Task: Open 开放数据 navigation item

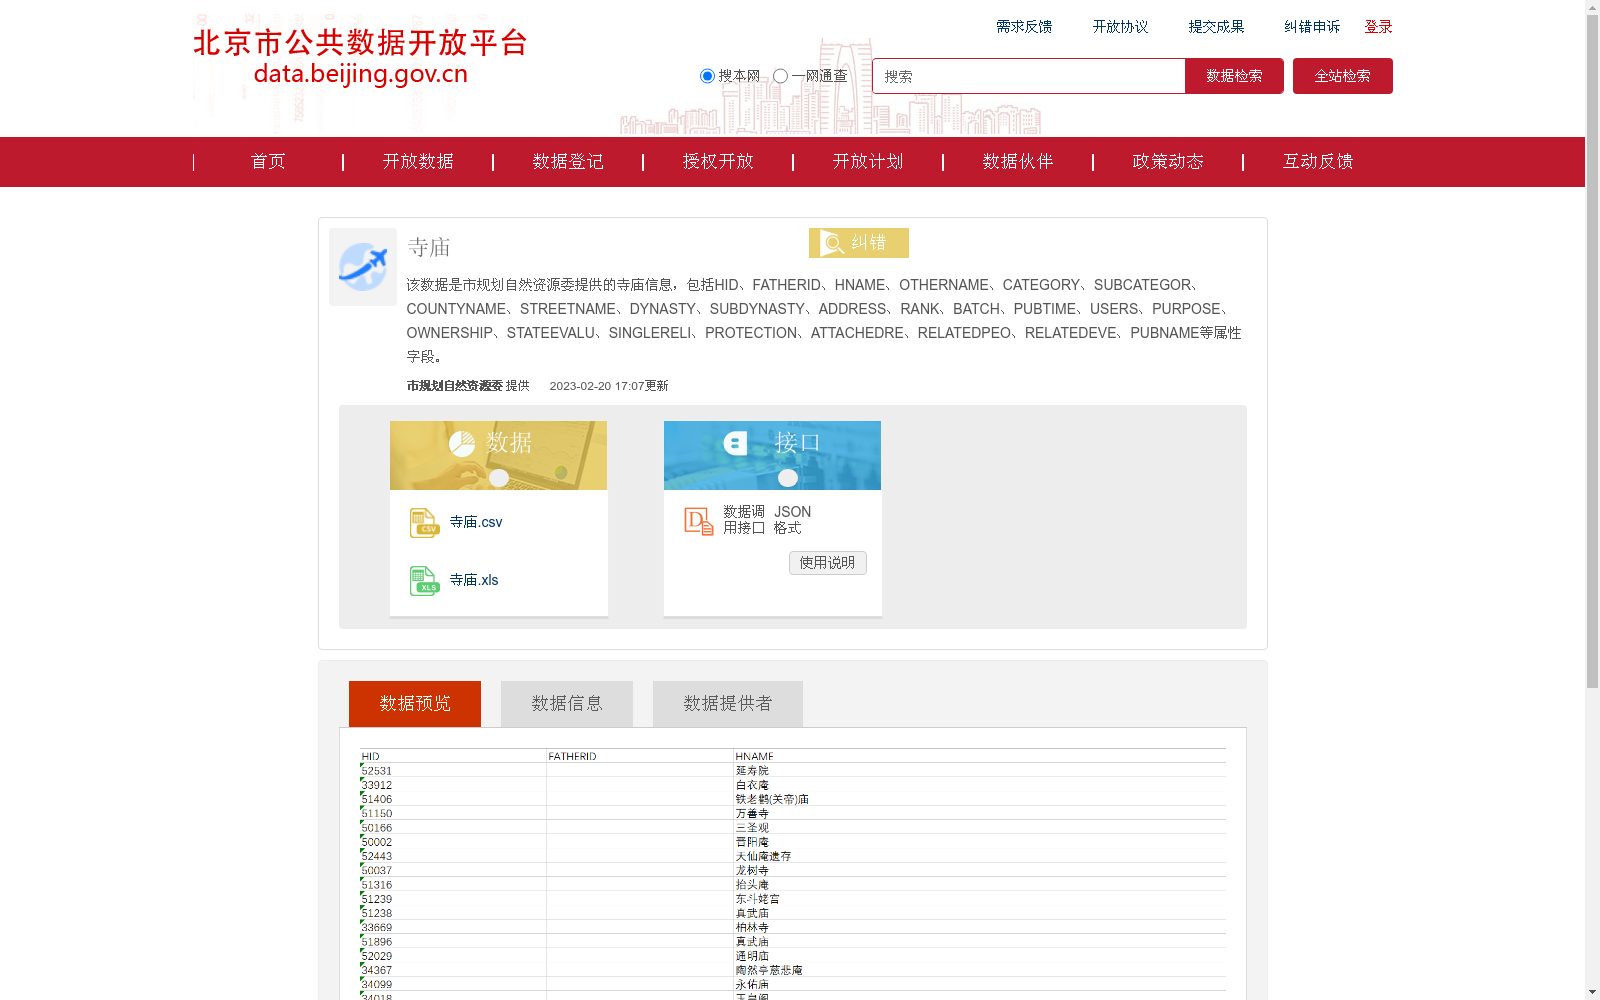Action: tap(418, 162)
